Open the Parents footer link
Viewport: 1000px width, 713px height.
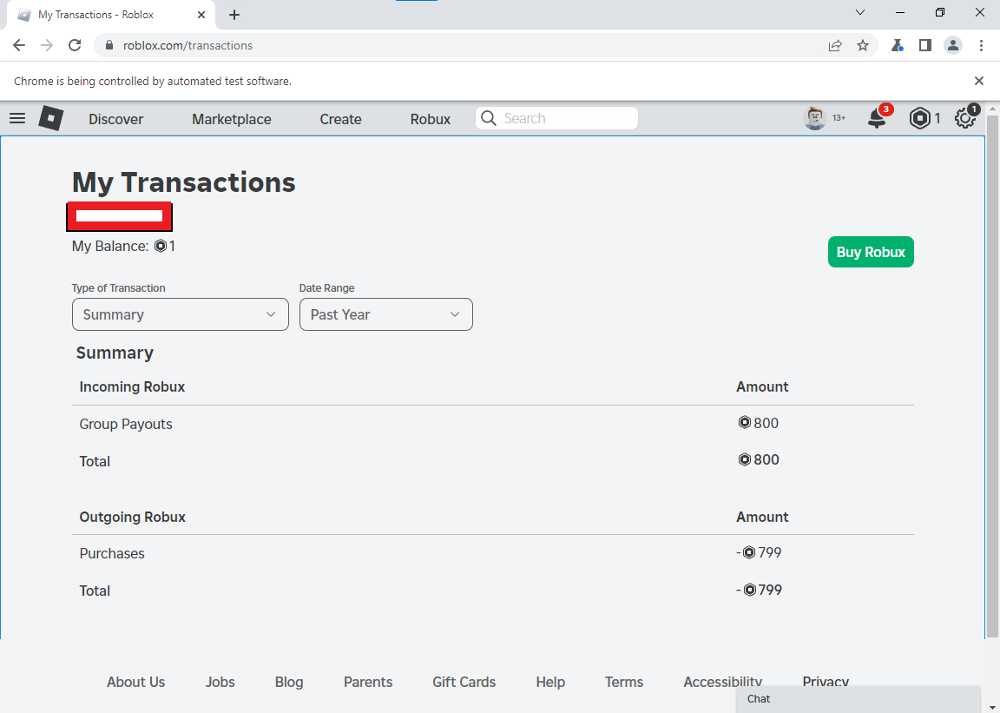point(368,682)
